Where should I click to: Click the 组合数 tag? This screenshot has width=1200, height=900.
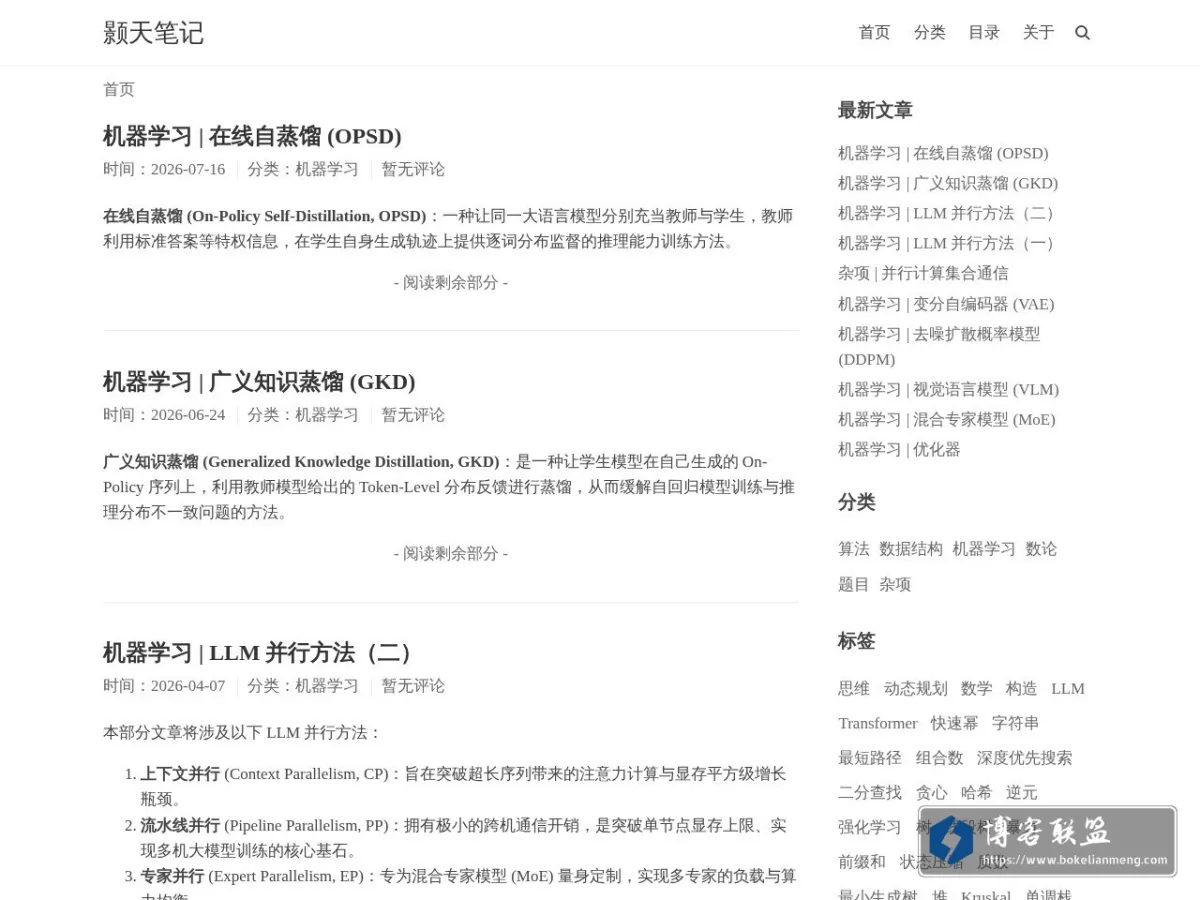pos(939,758)
